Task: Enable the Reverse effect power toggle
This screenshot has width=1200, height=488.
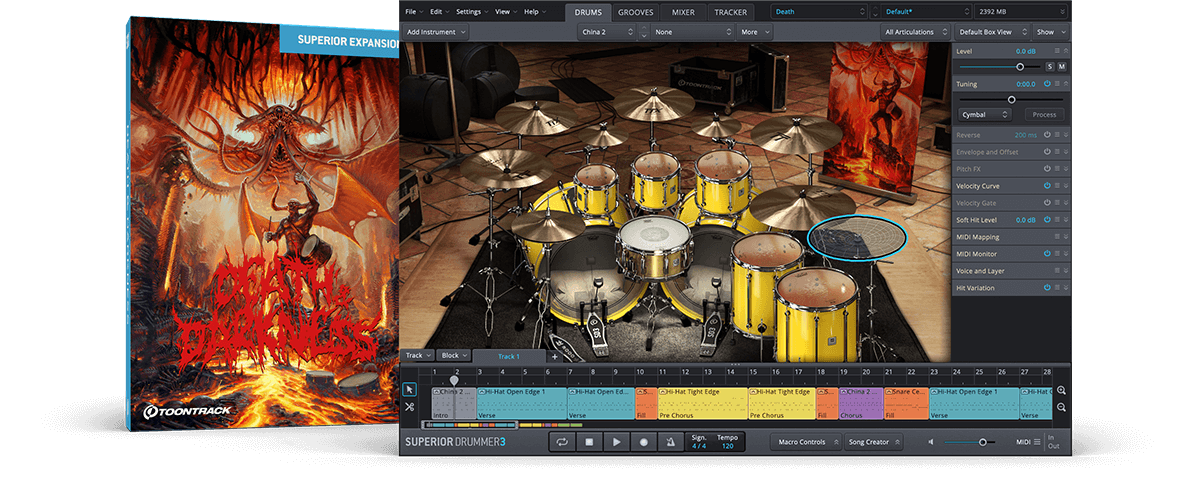Action: [x=1047, y=134]
